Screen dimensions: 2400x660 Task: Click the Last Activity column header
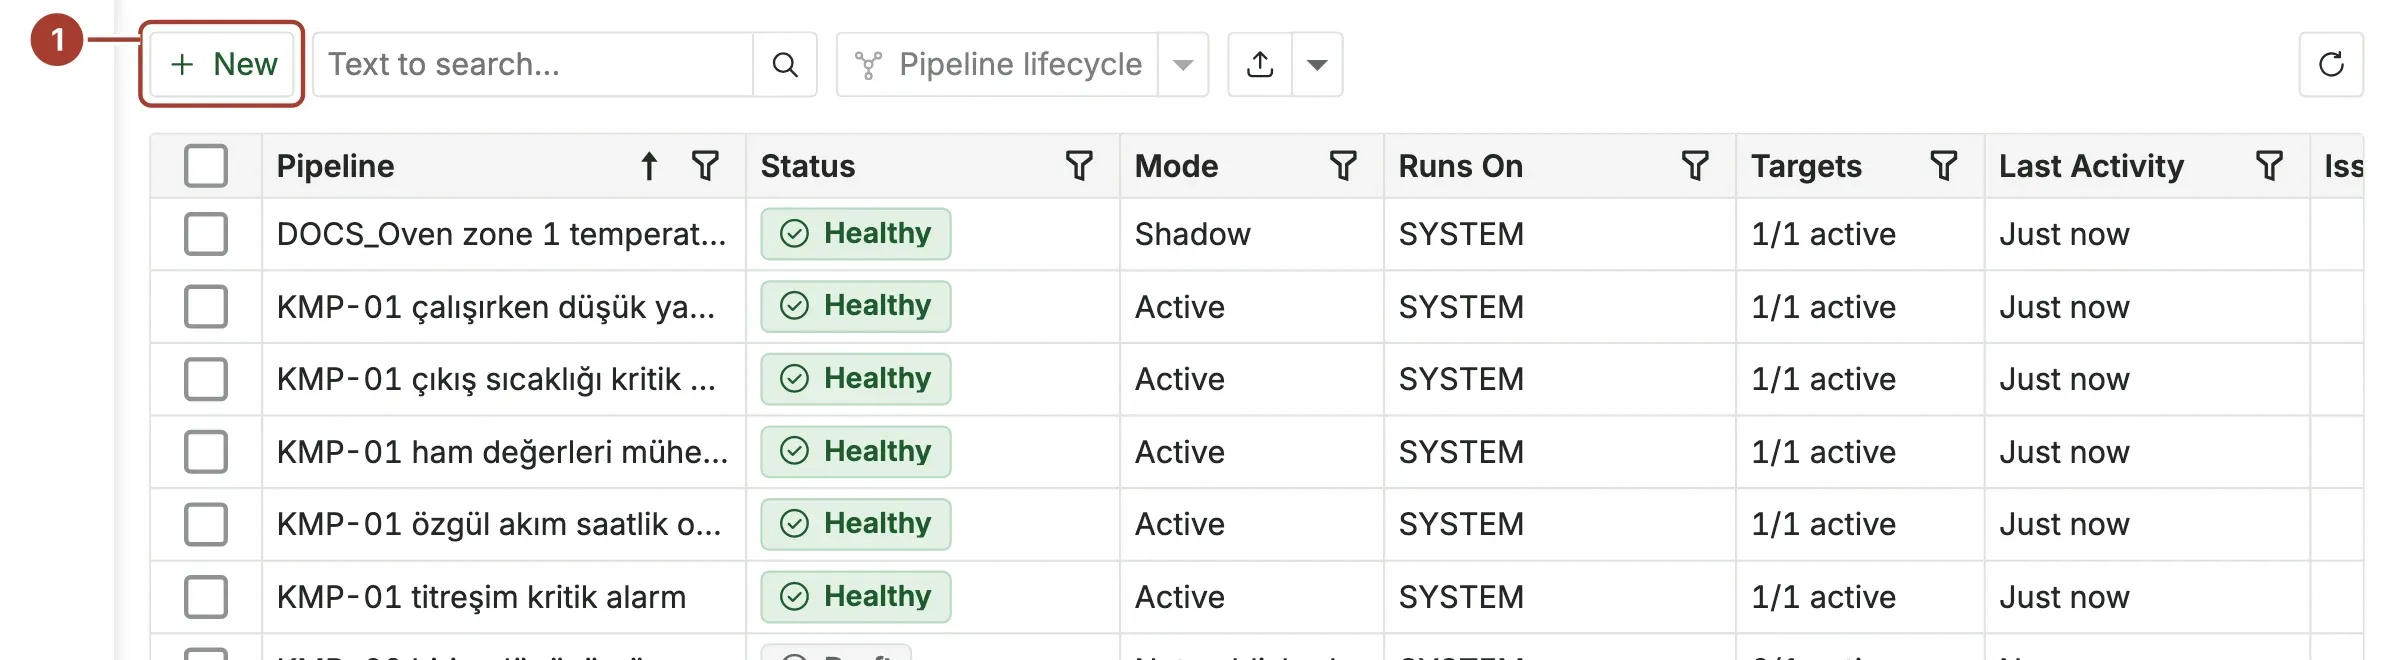[2091, 166]
